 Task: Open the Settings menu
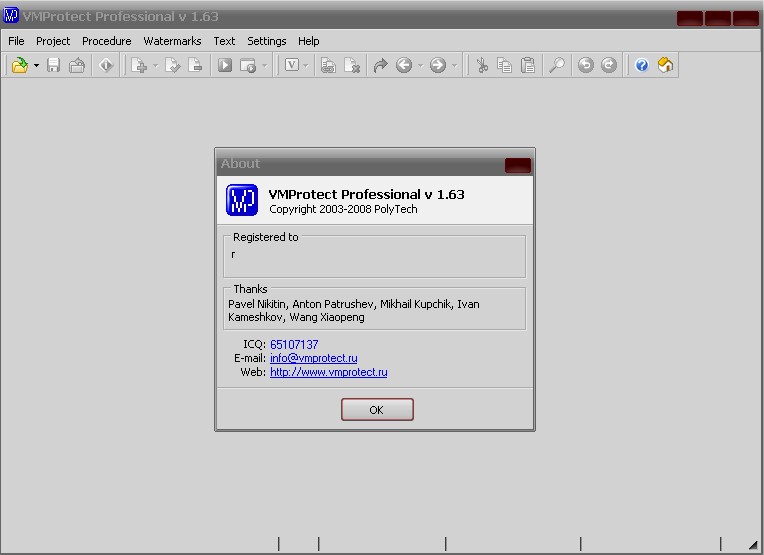(267, 41)
